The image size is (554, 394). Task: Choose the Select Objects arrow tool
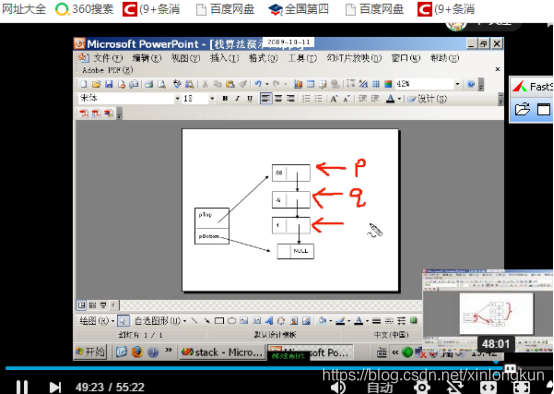click(x=123, y=321)
